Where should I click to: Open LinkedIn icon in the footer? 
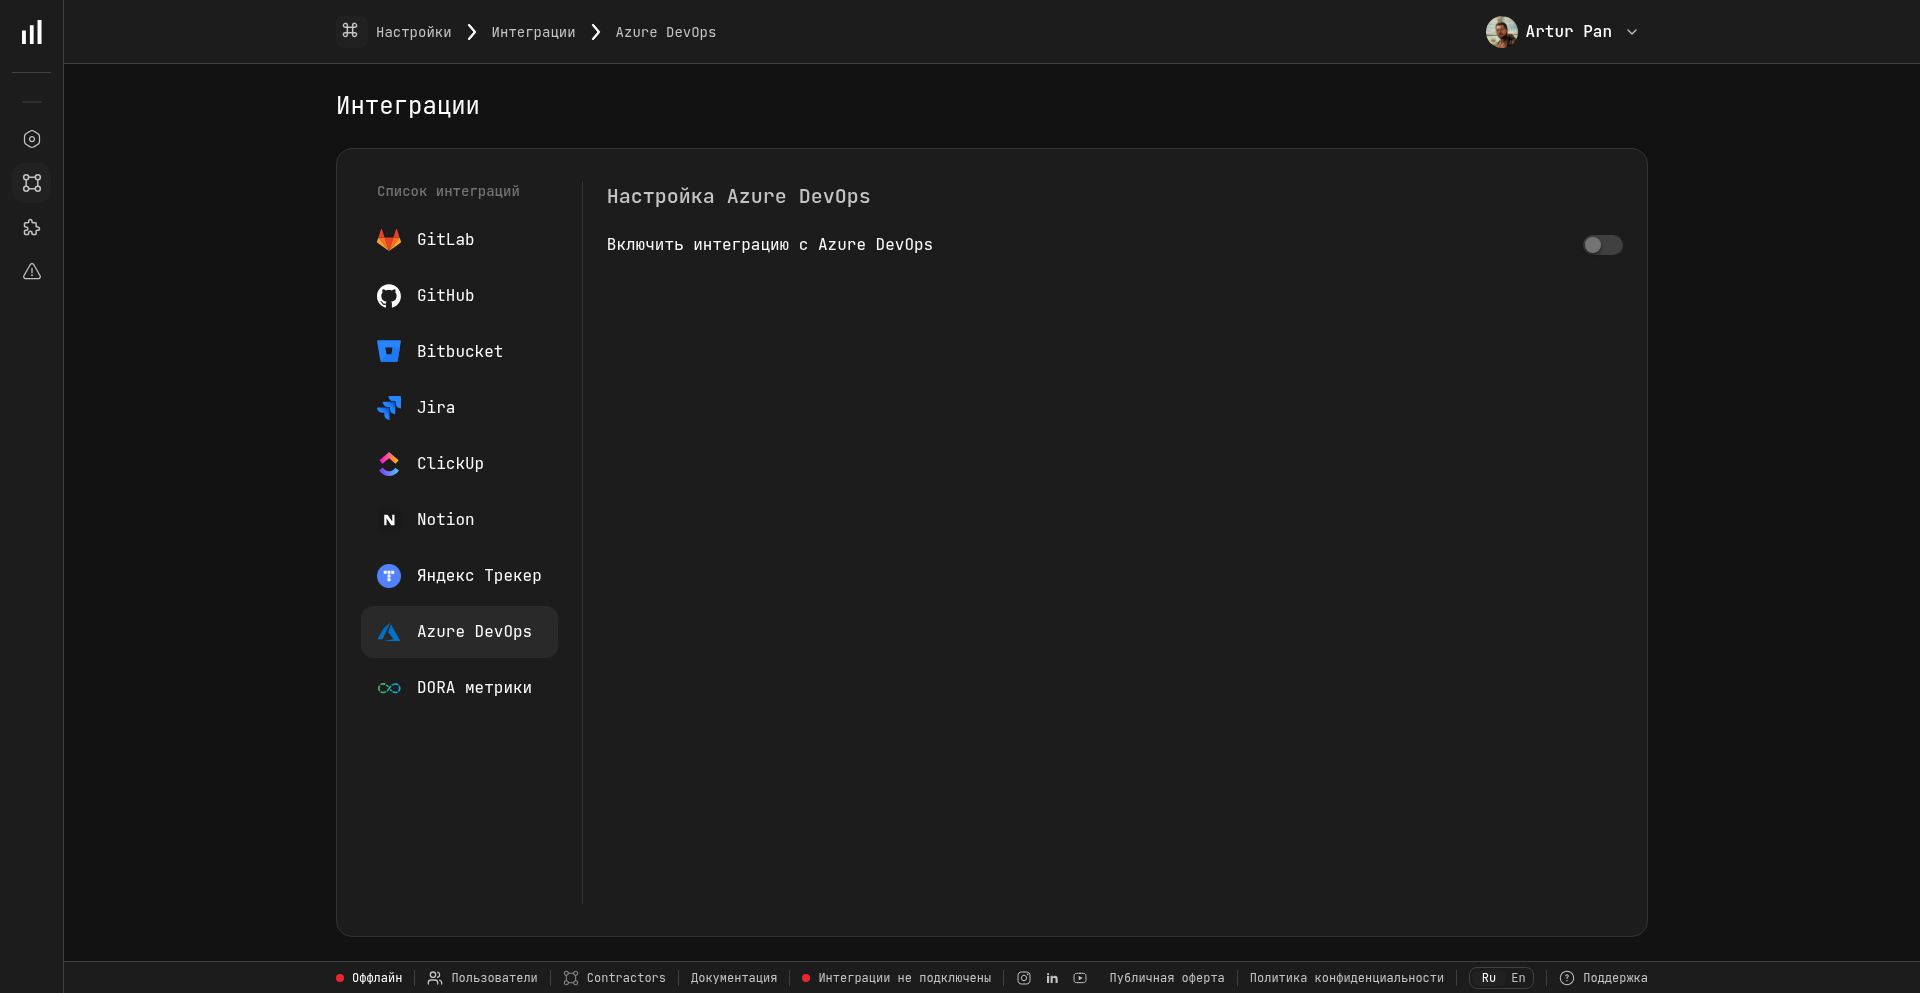click(1052, 978)
